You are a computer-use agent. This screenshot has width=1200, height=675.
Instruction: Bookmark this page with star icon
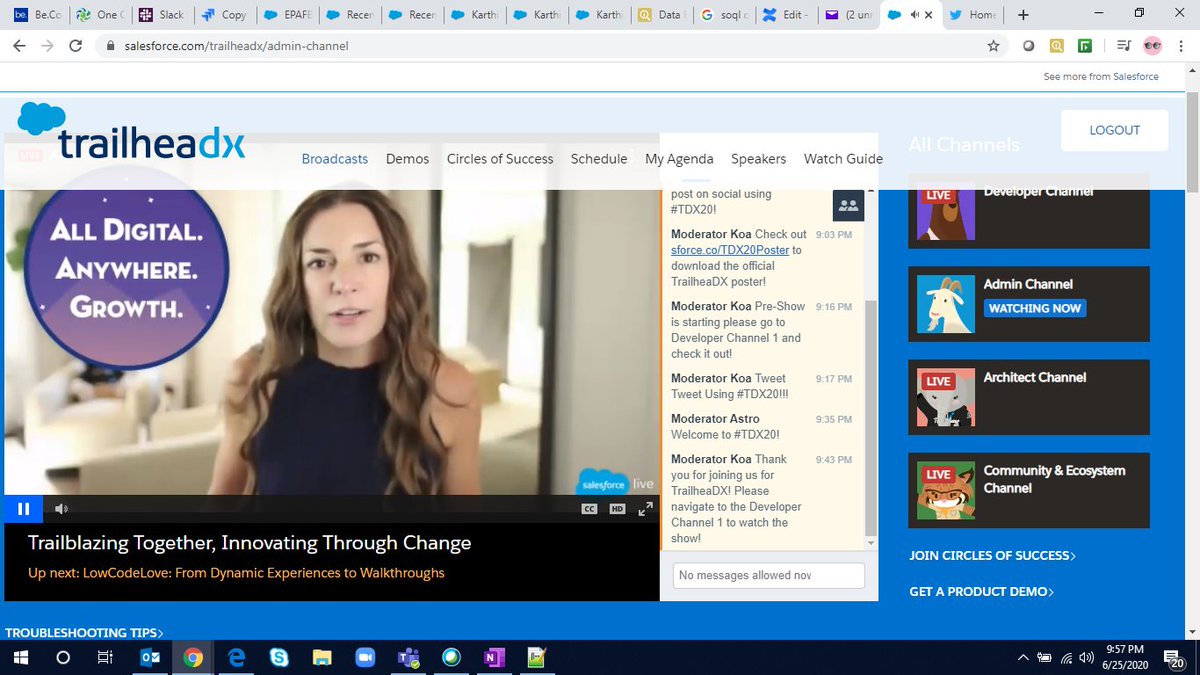click(993, 46)
